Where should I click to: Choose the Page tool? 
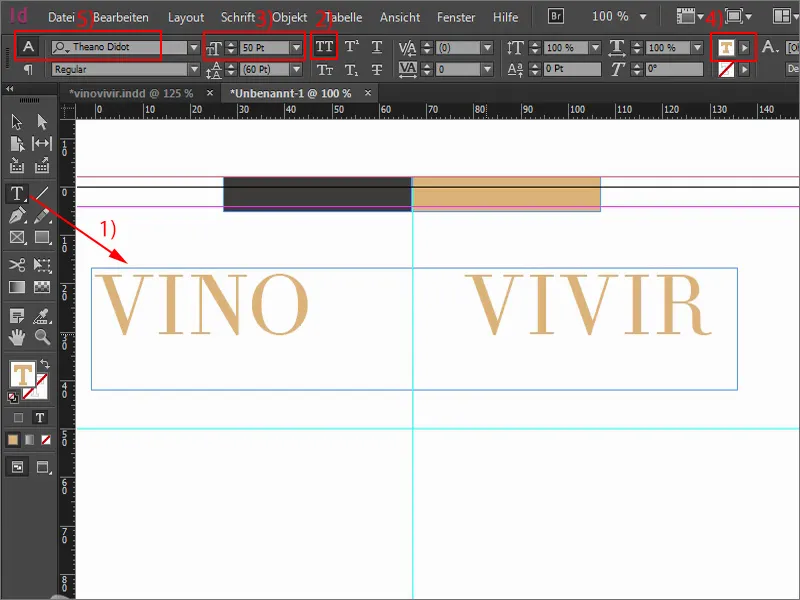click(x=17, y=144)
